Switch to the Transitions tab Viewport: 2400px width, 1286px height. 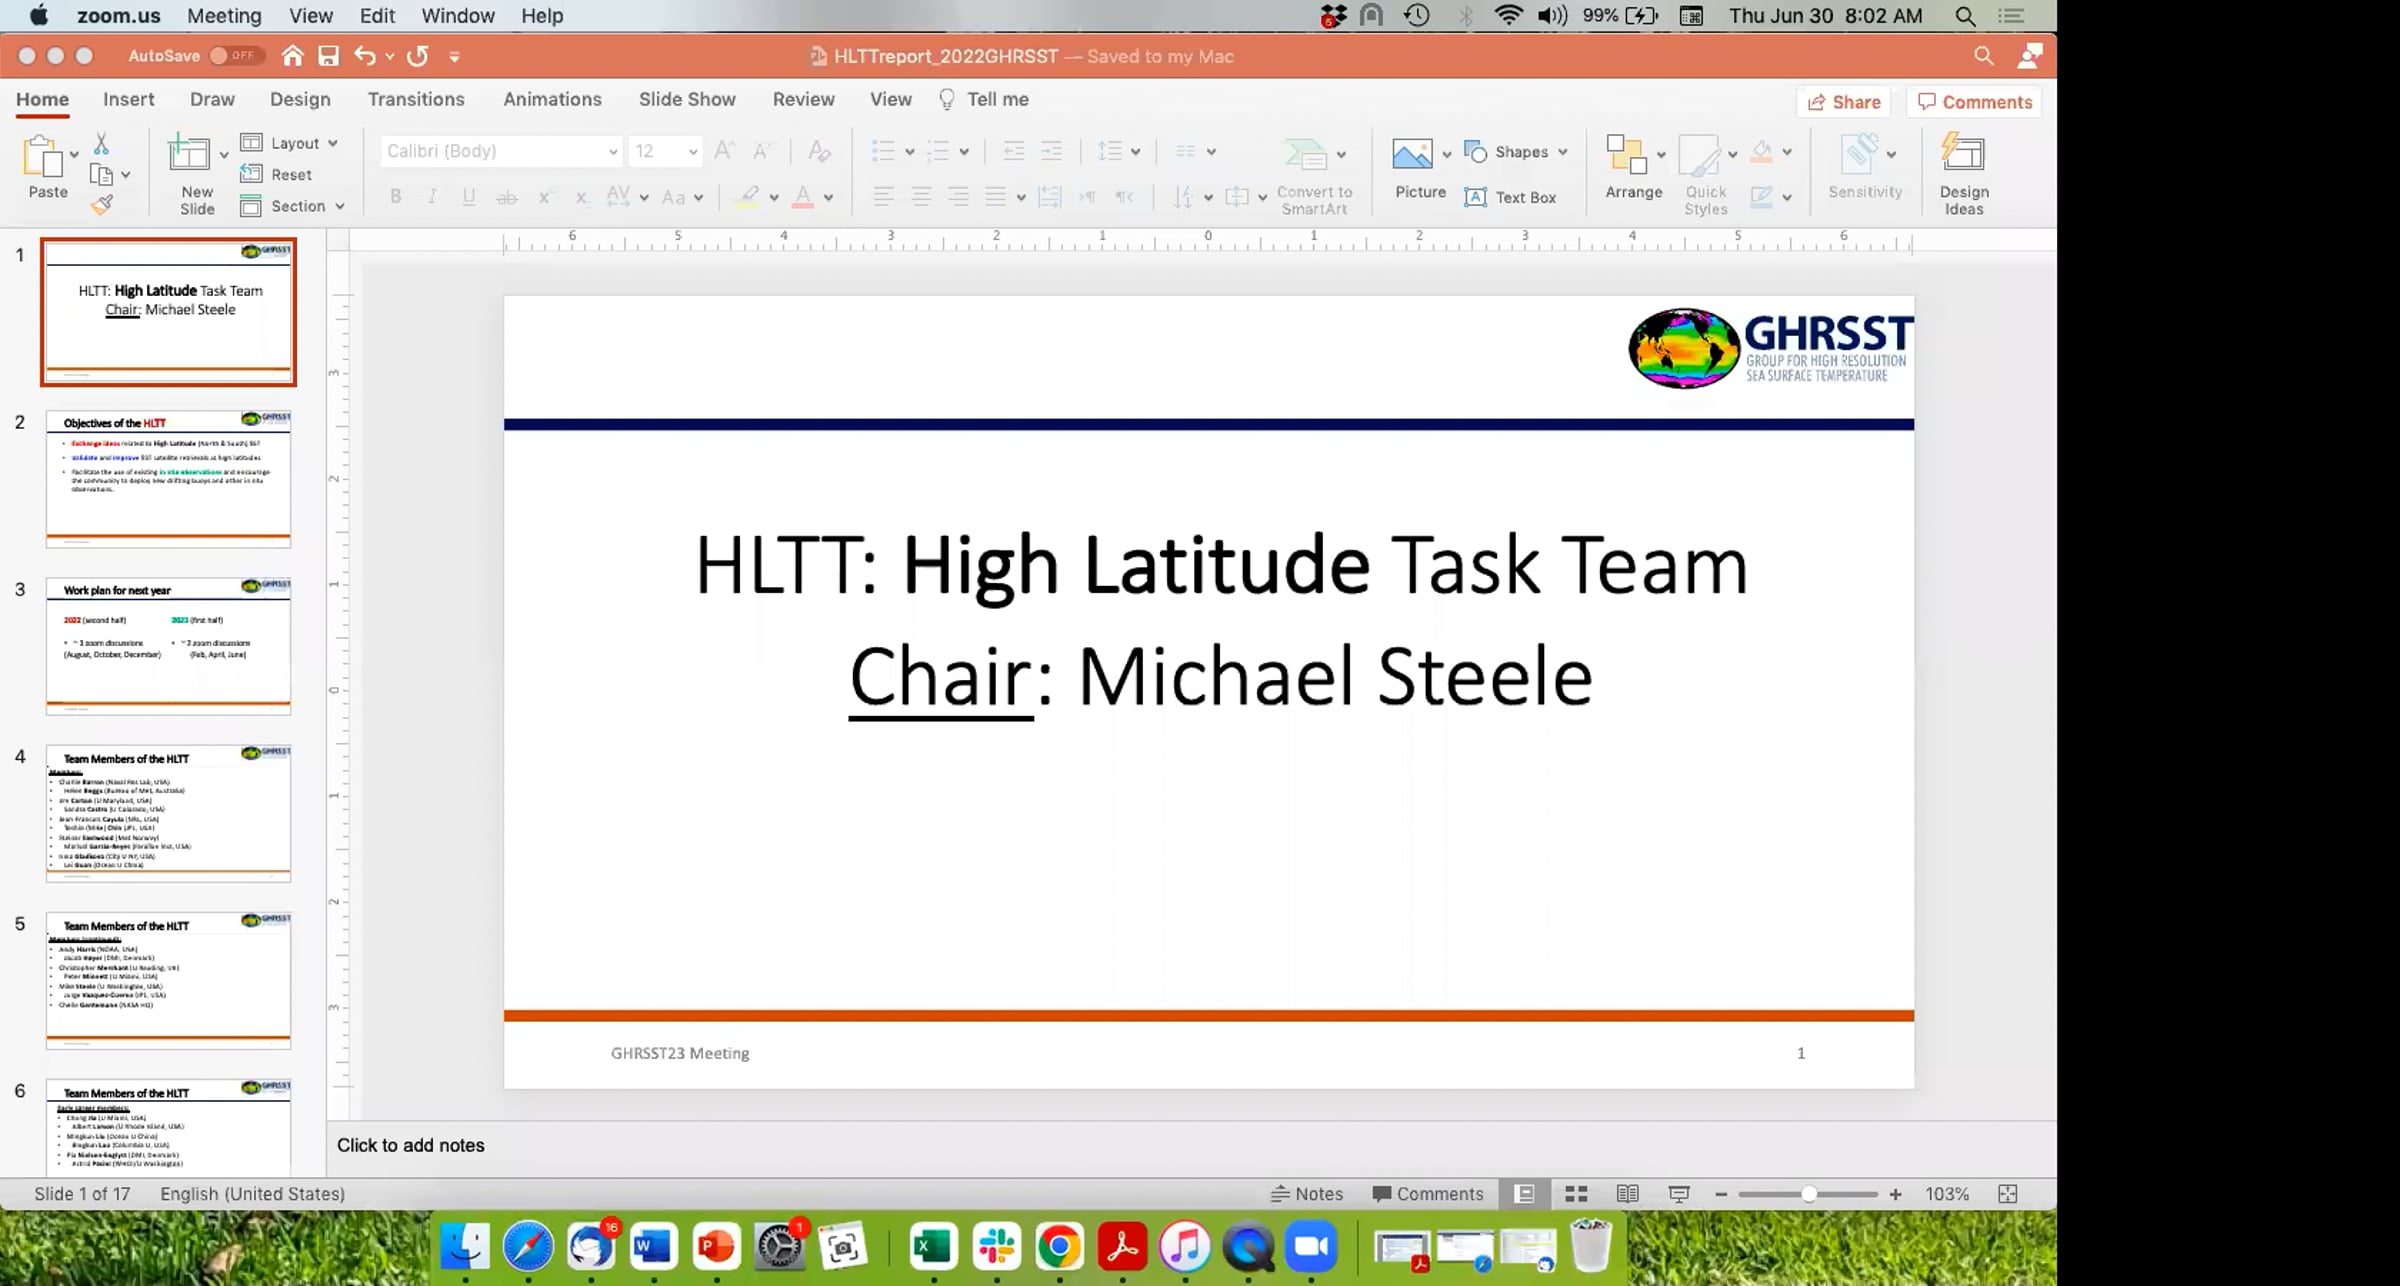[x=416, y=99]
